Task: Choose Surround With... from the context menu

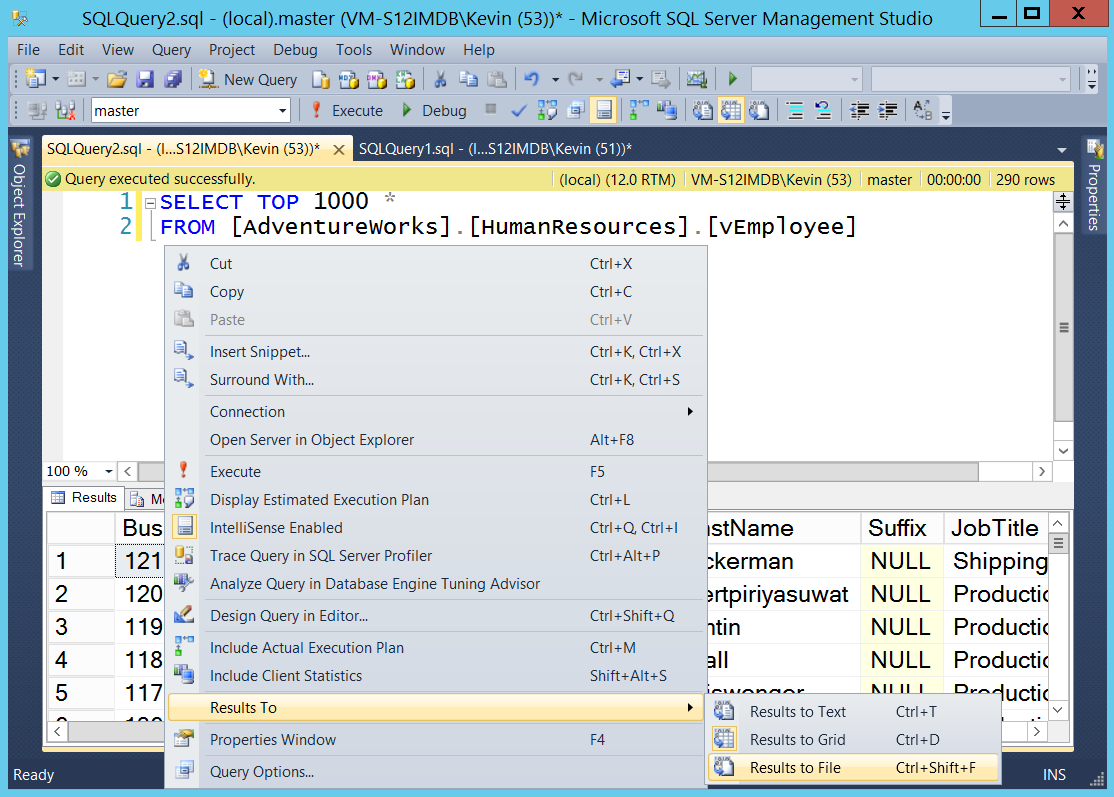Action: (x=436, y=380)
